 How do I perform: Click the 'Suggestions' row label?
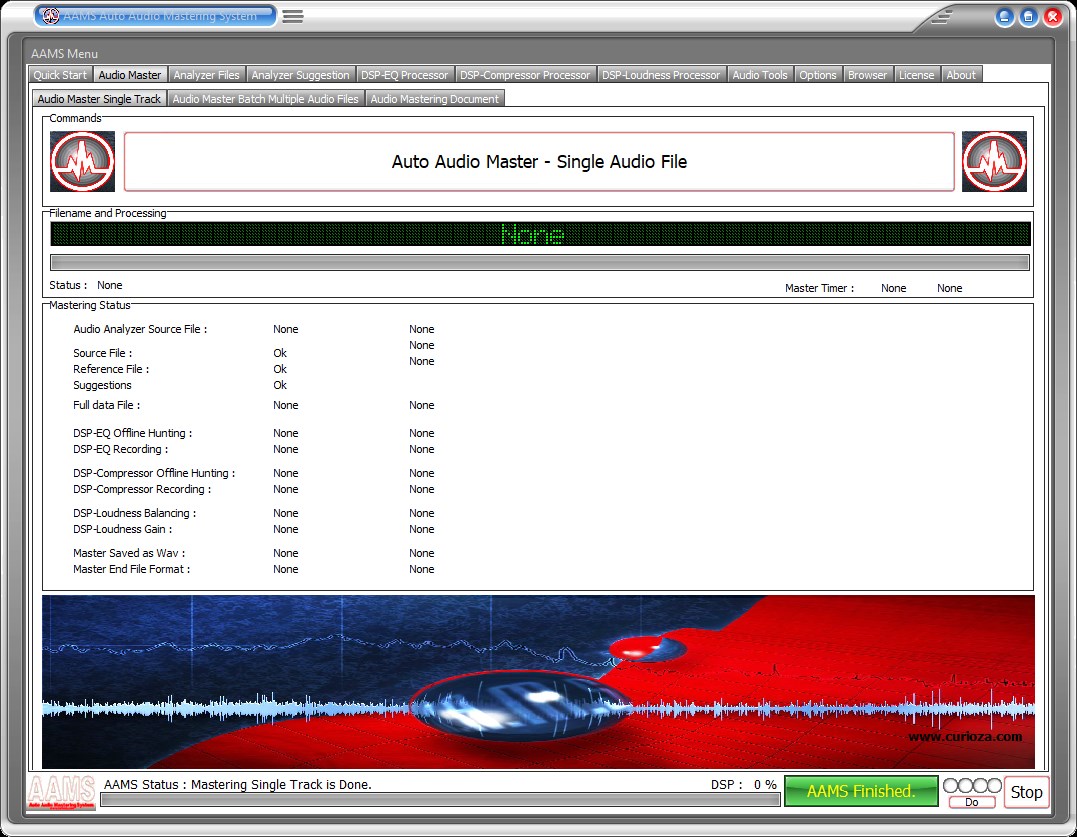102,385
